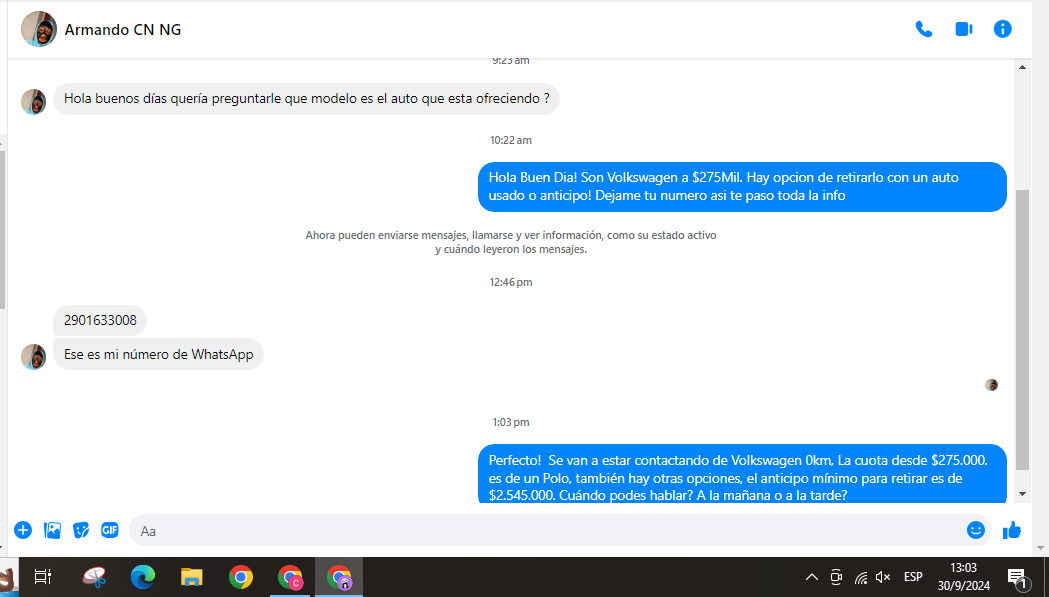
Task: Click the contact name Armando CN NG
Action: pyautogui.click(x=122, y=29)
